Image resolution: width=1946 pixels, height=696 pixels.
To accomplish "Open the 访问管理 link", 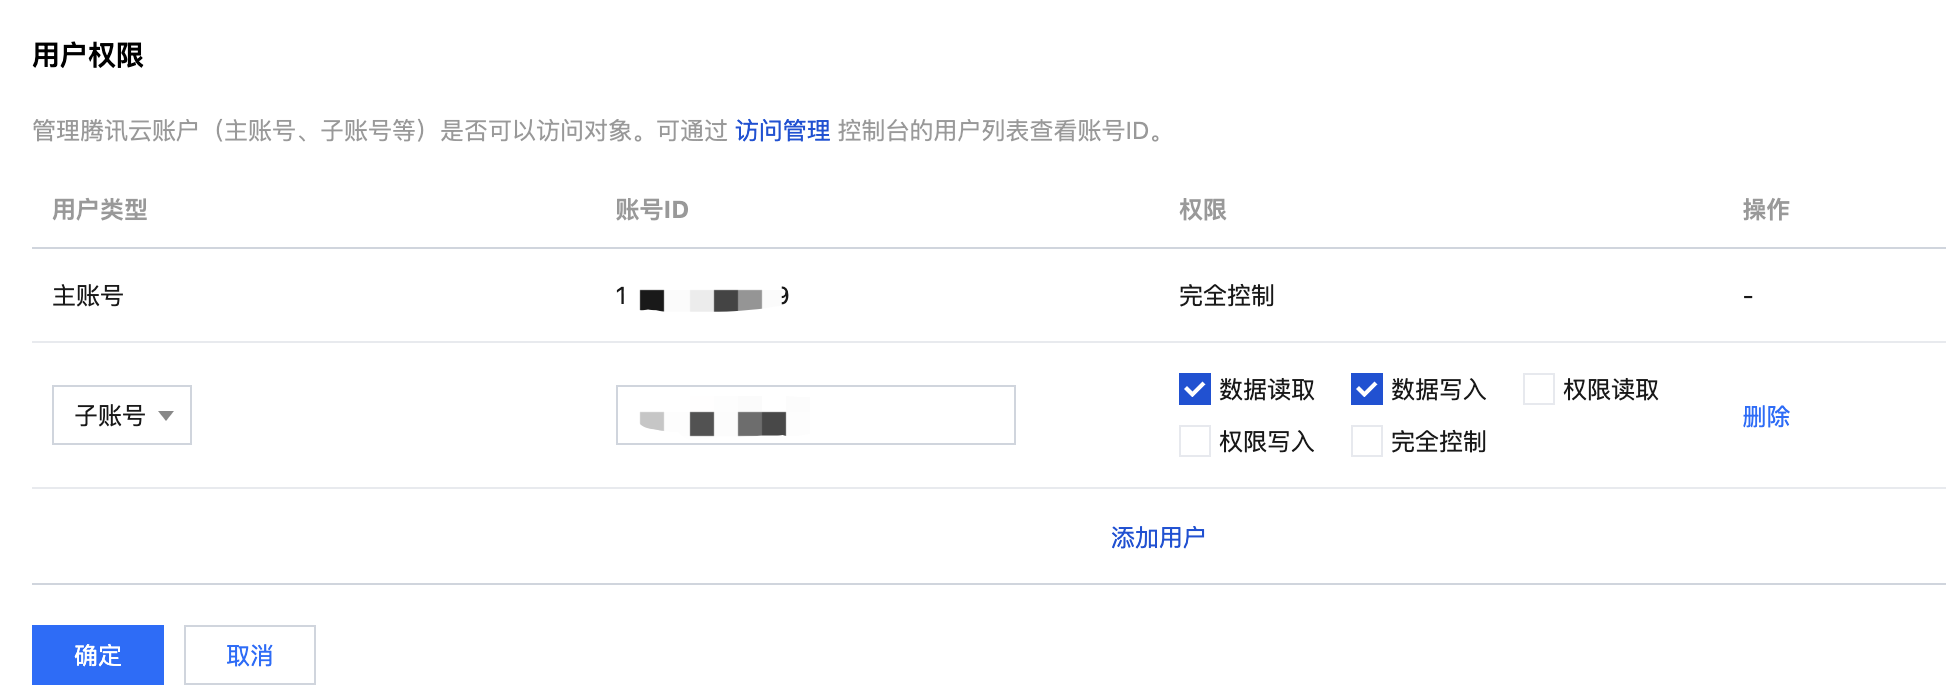I will [x=782, y=131].
